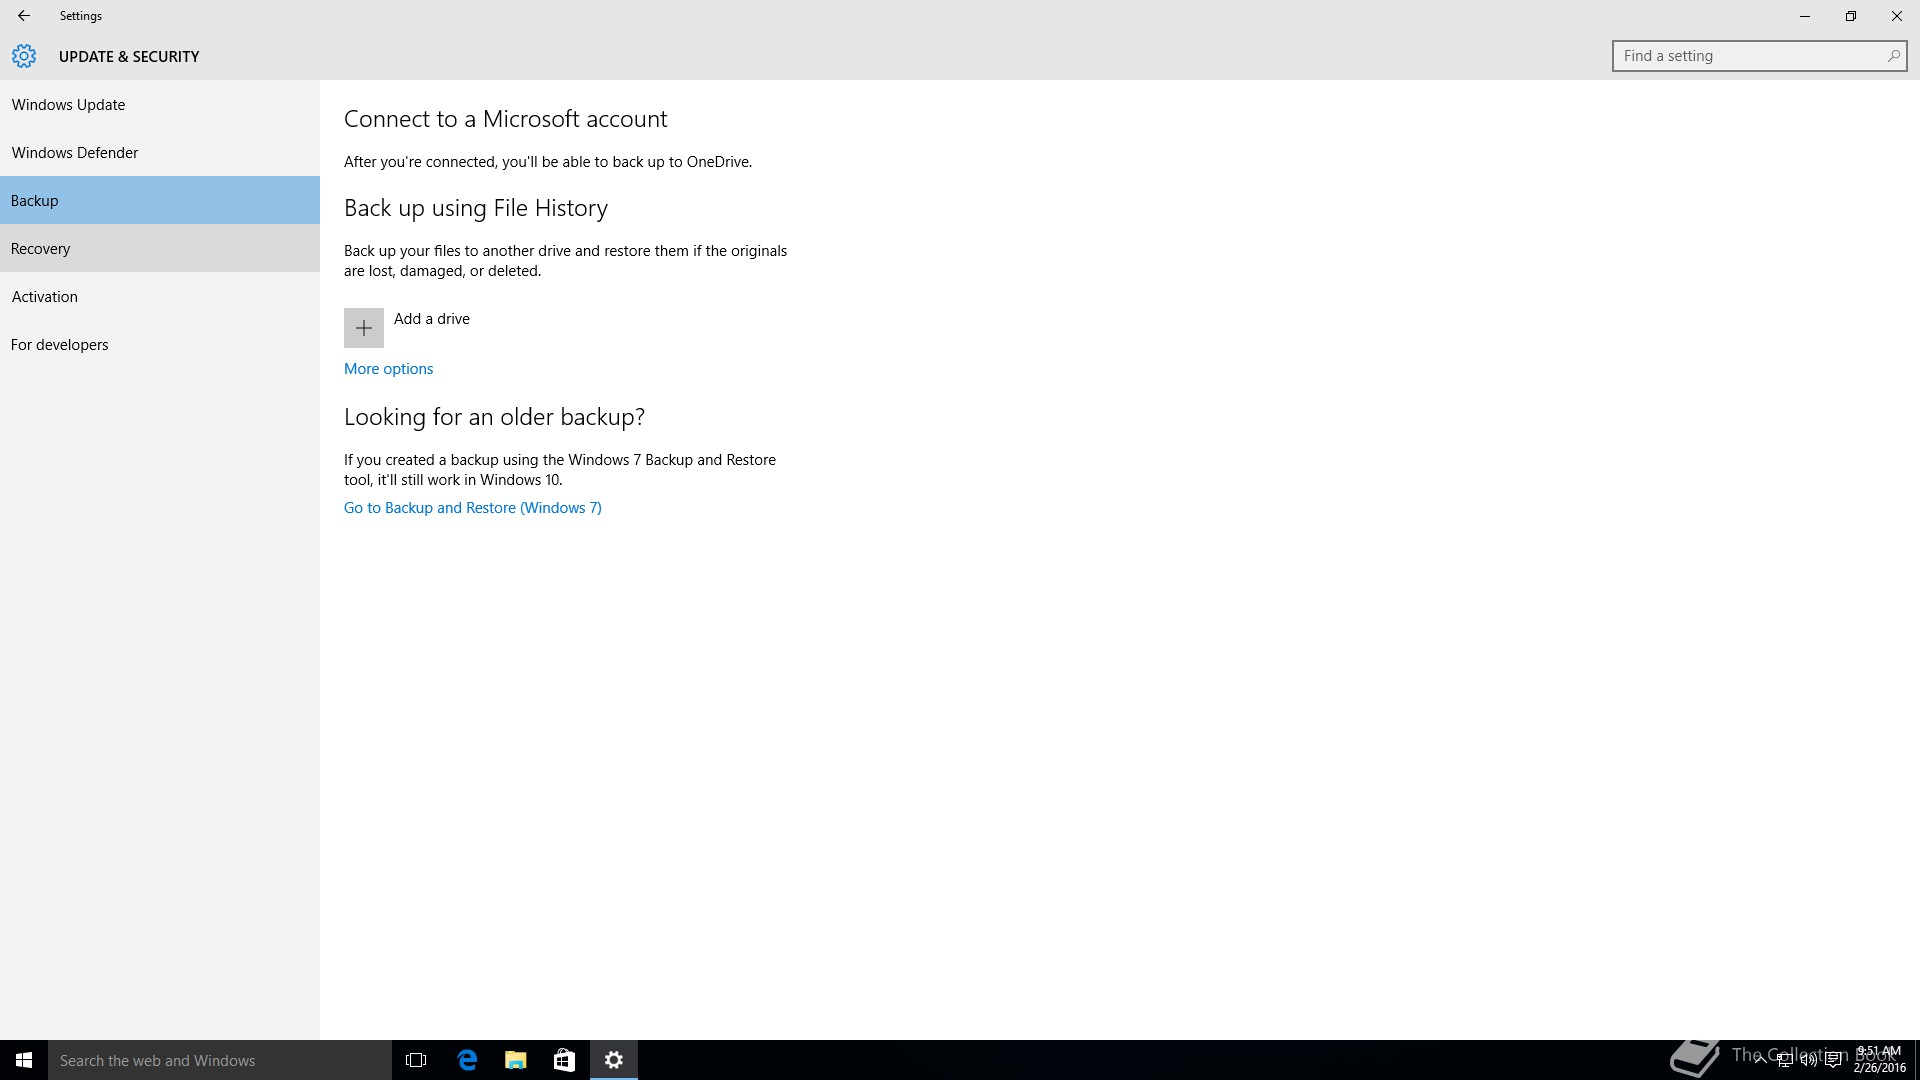Minimize the Settings window

1805,16
